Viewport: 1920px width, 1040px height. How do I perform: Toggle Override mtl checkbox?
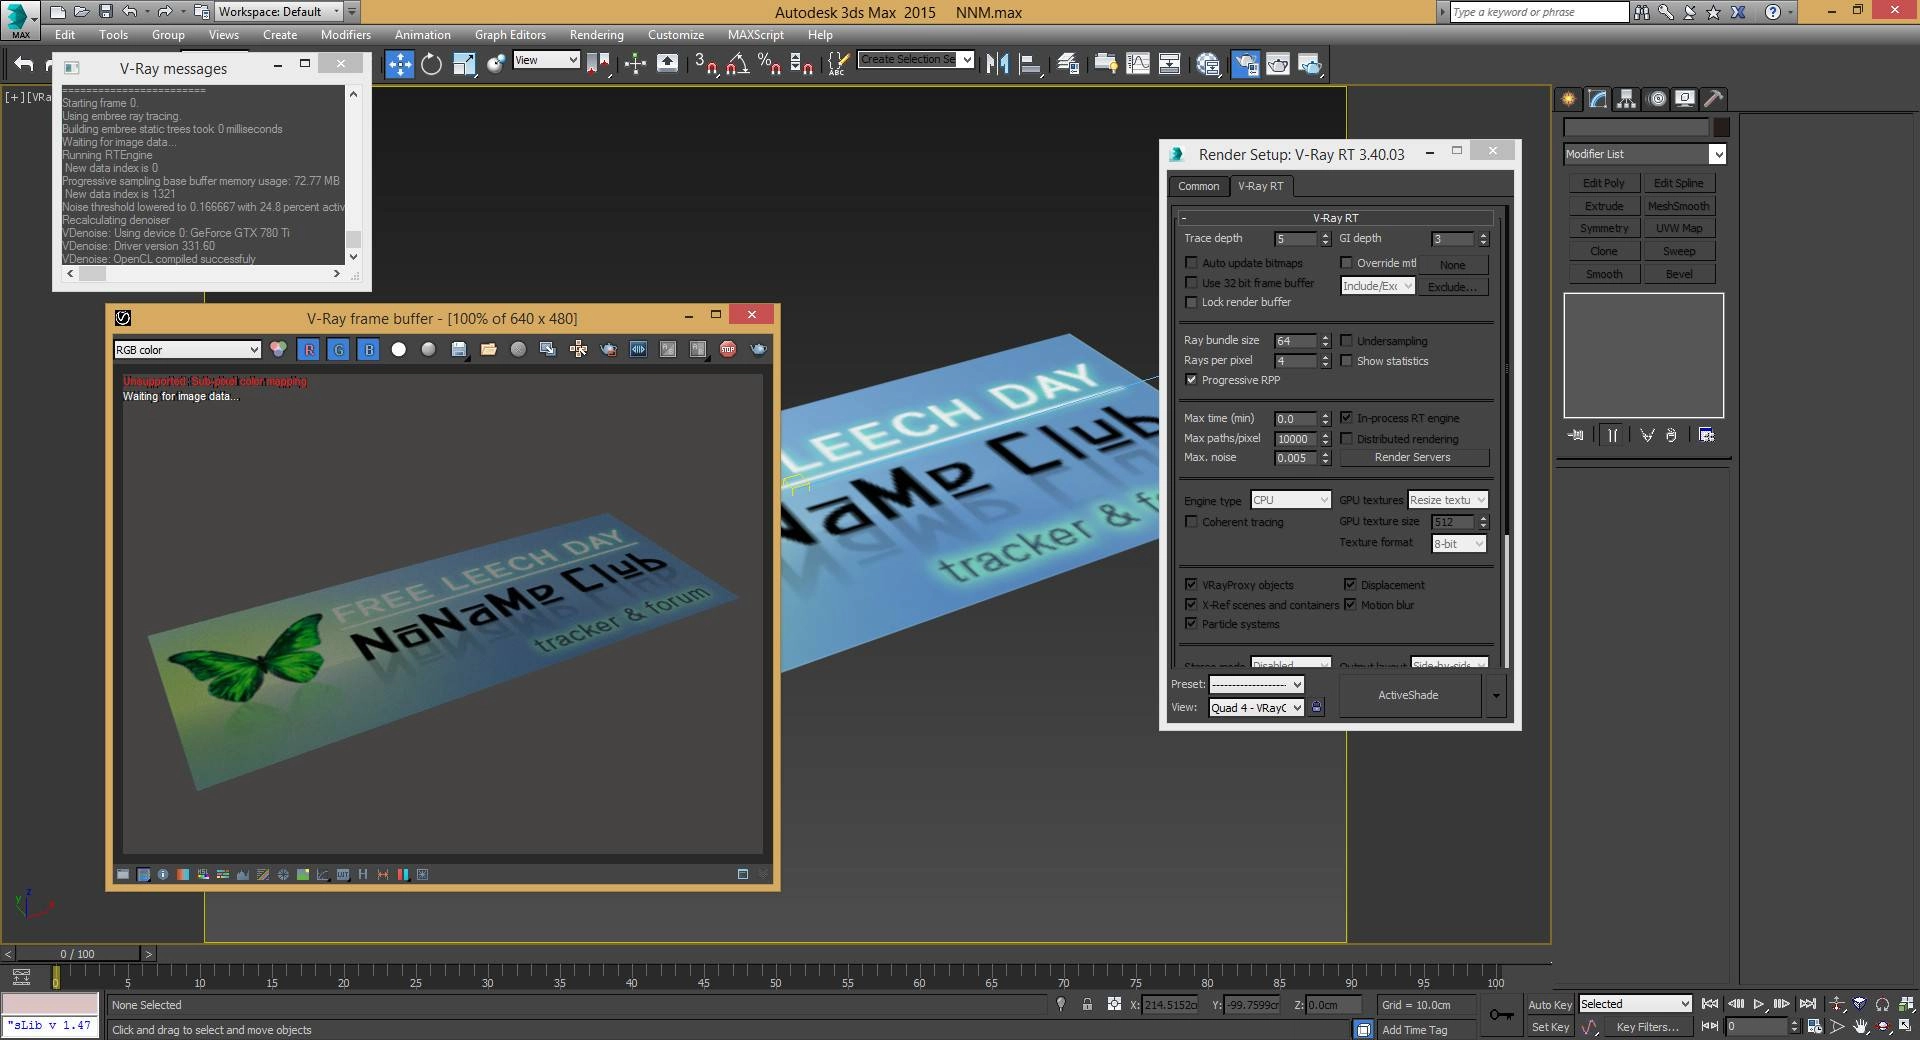[x=1346, y=263]
